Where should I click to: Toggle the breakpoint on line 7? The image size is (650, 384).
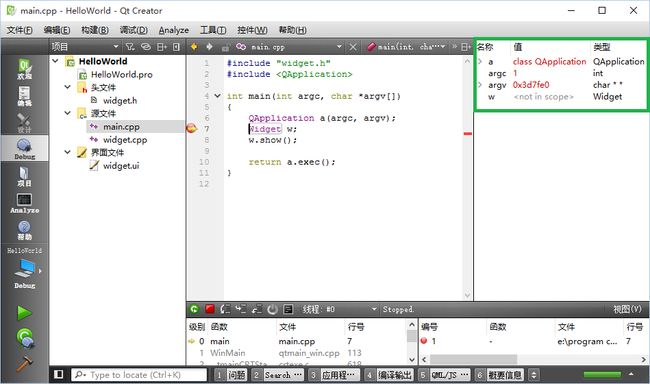click(192, 129)
